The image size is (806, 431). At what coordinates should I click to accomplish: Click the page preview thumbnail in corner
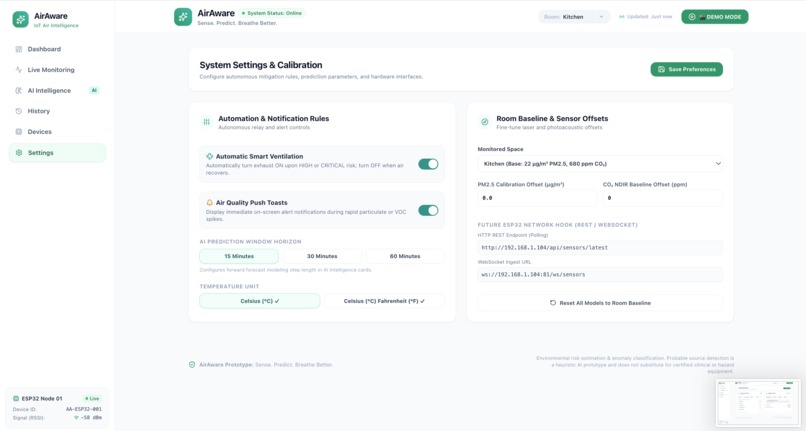[x=758, y=403]
